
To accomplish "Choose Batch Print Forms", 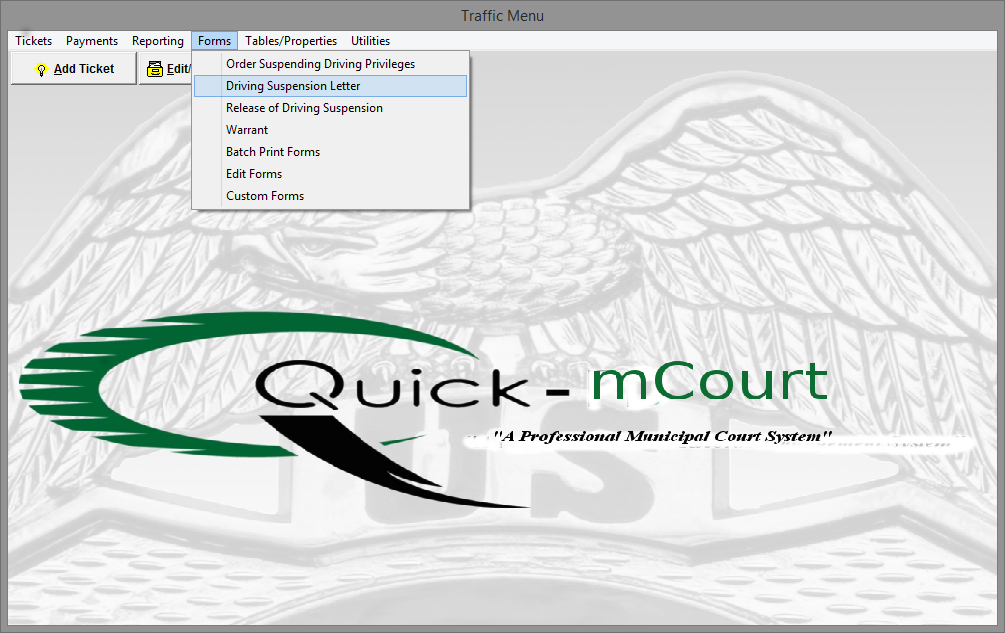I will 330,152.
